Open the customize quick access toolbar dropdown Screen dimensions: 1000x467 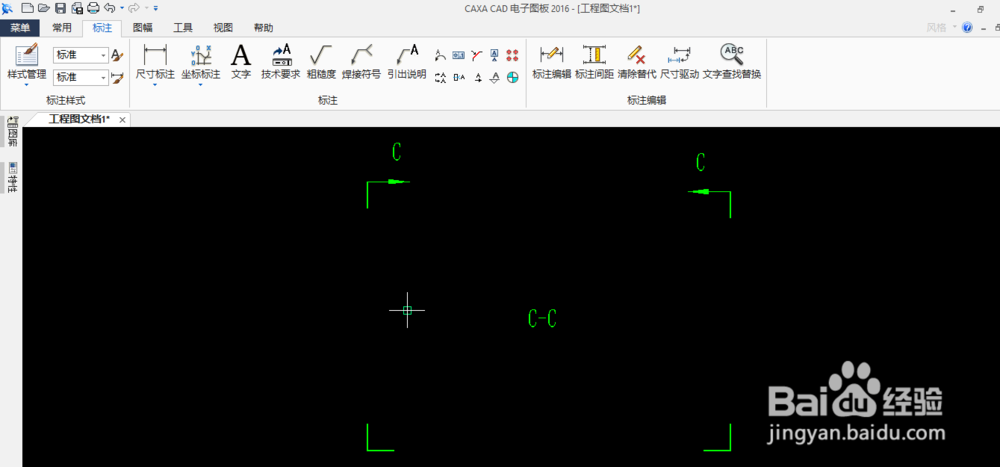click(156, 8)
